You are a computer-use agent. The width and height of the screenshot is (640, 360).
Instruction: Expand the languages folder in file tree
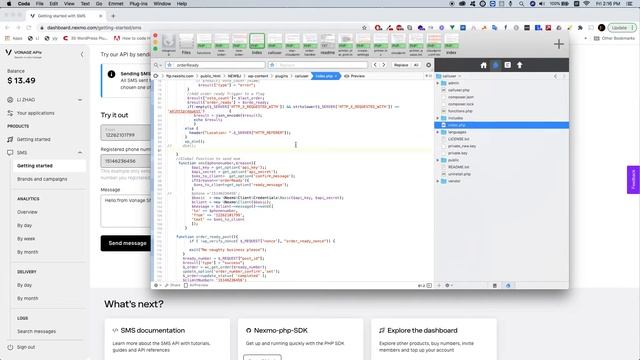pyautogui.click(x=438, y=132)
